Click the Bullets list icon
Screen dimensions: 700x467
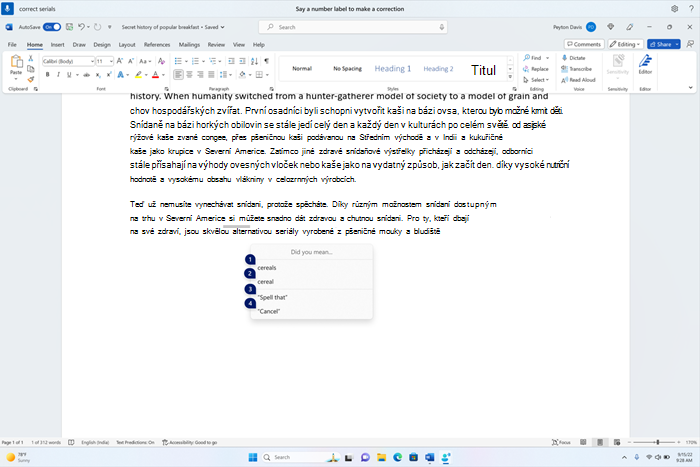[x=178, y=61]
